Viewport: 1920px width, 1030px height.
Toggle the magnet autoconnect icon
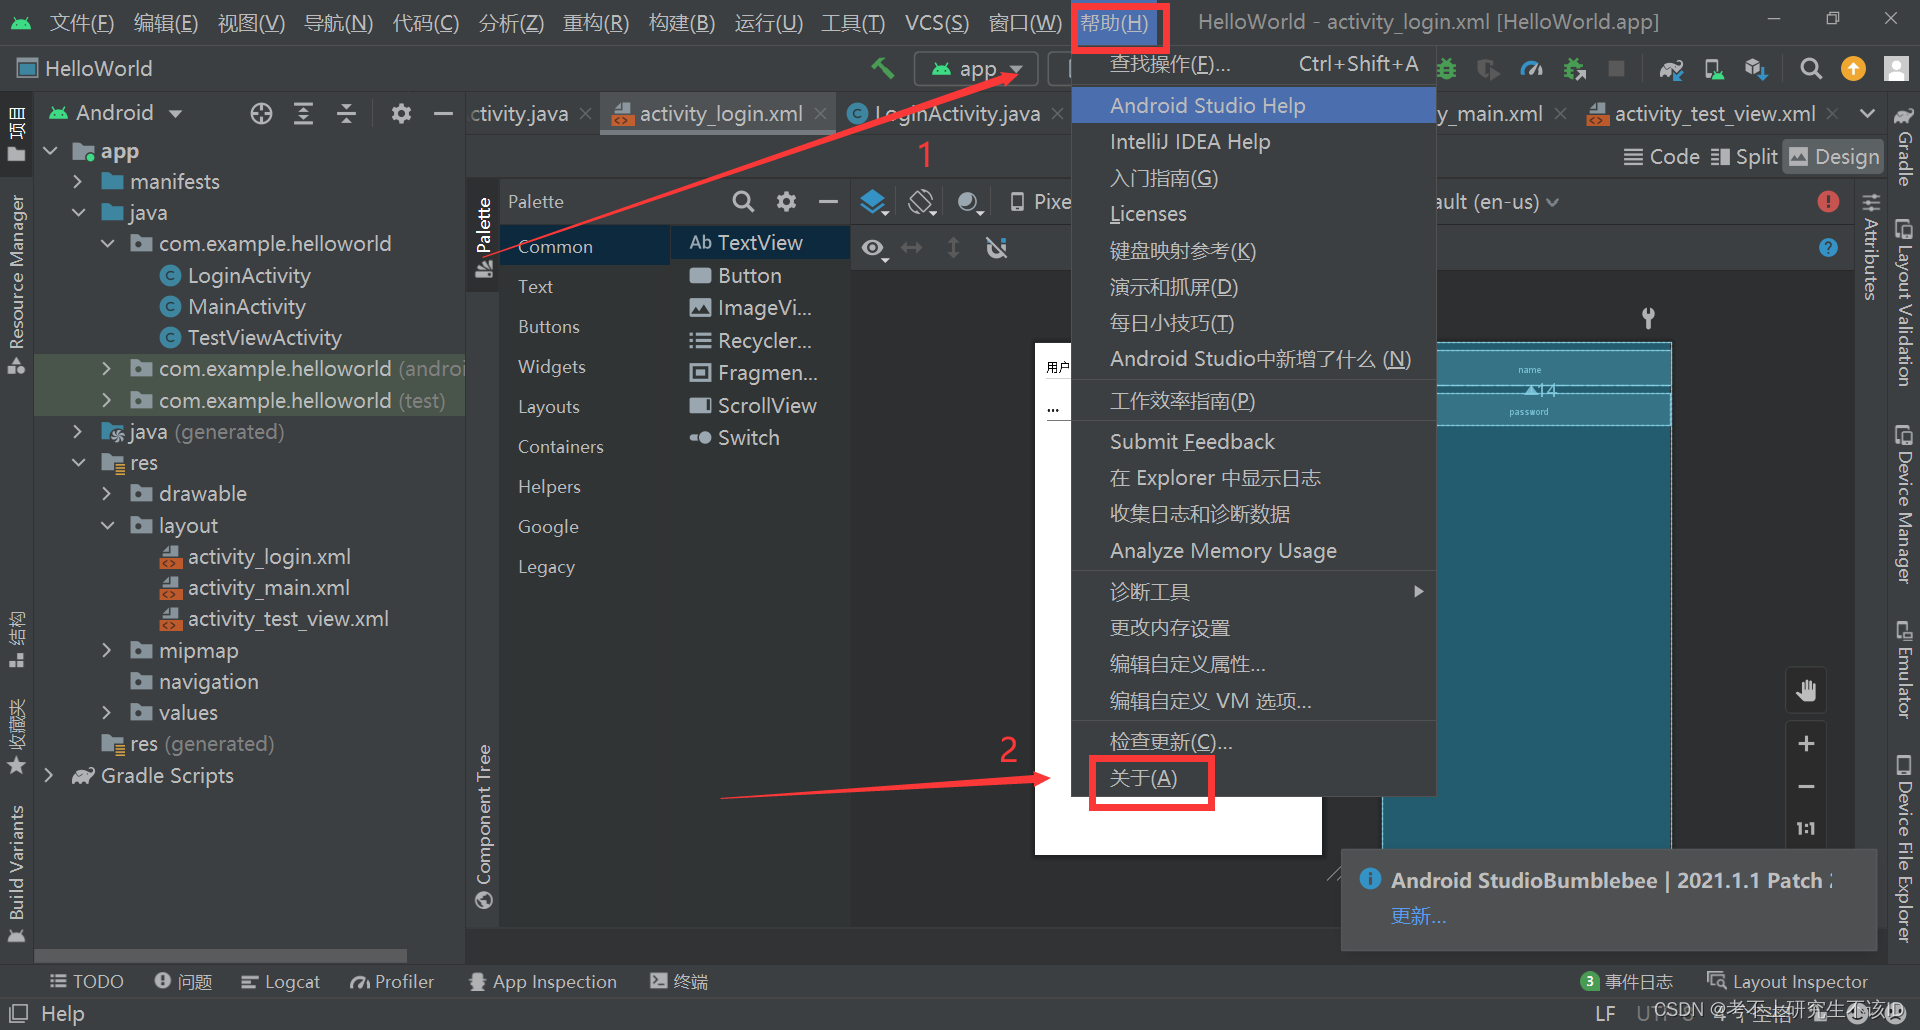(996, 248)
